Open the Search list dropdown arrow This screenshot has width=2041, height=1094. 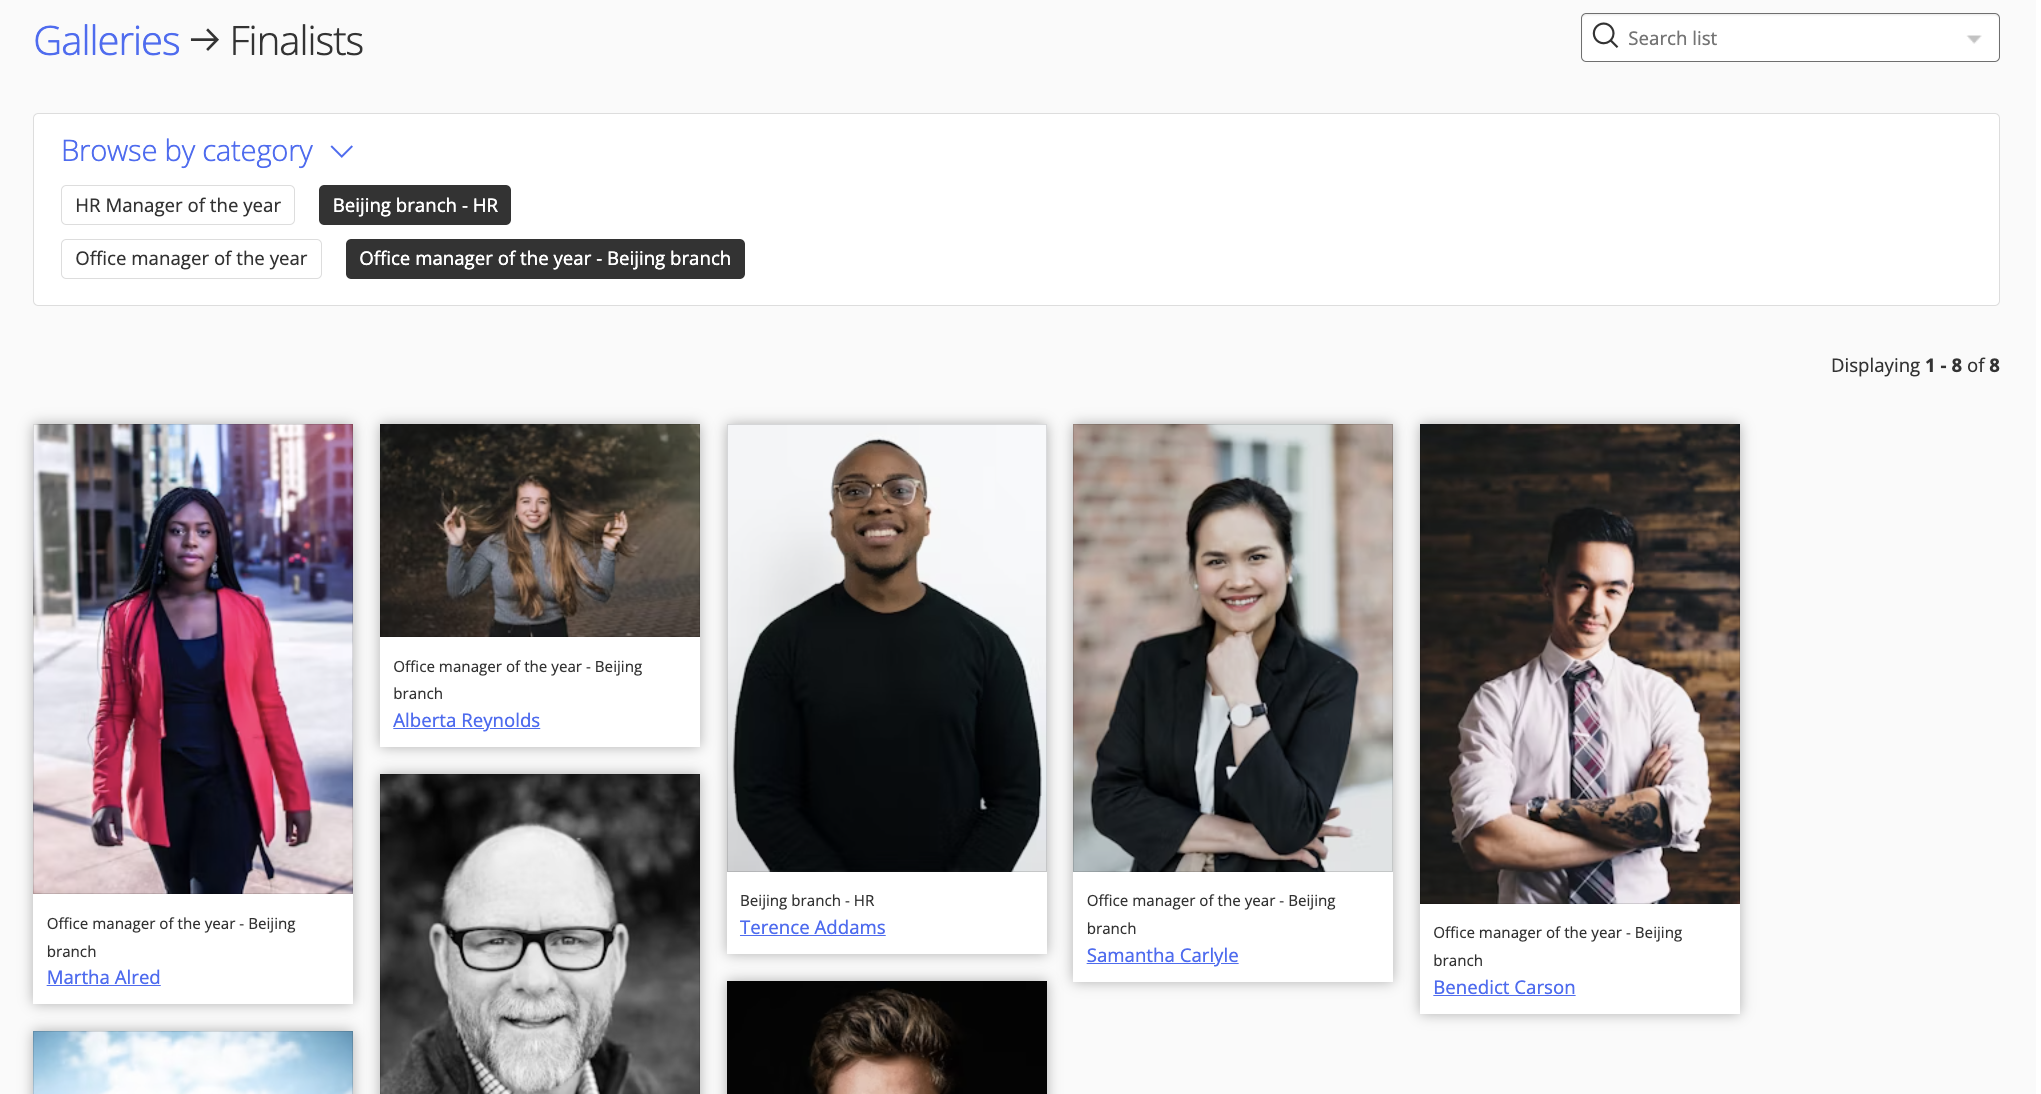(1973, 39)
